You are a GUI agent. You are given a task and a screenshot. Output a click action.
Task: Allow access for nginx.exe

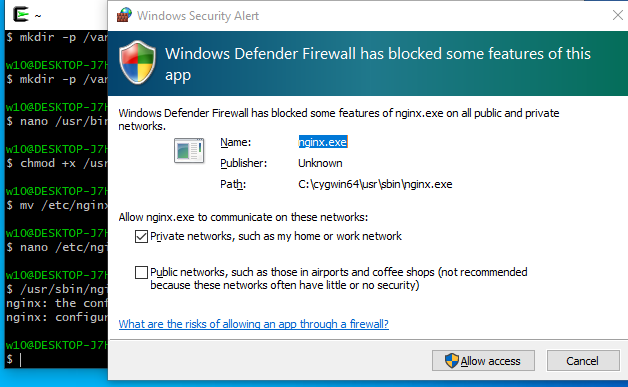(483, 361)
